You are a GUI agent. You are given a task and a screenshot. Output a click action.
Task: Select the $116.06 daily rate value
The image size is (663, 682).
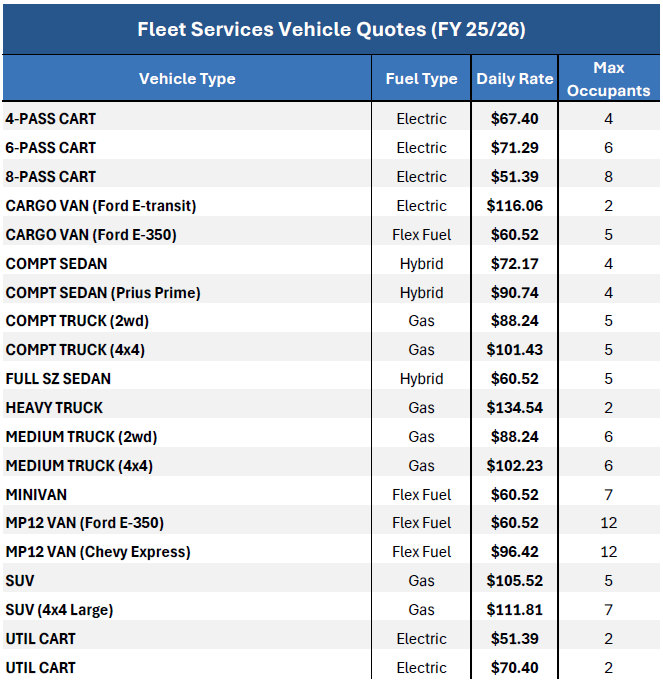coord(515,206)
